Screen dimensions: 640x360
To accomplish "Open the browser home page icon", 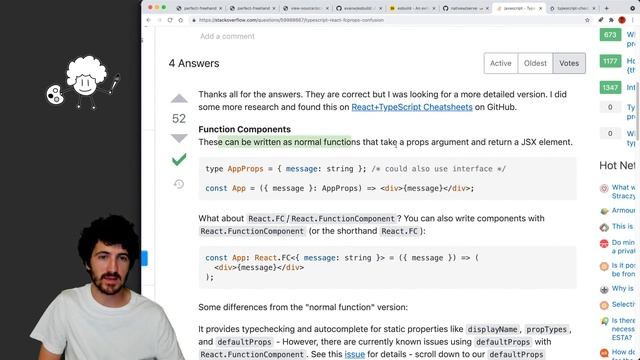I will pyautogui.click(x=180, y=20).
